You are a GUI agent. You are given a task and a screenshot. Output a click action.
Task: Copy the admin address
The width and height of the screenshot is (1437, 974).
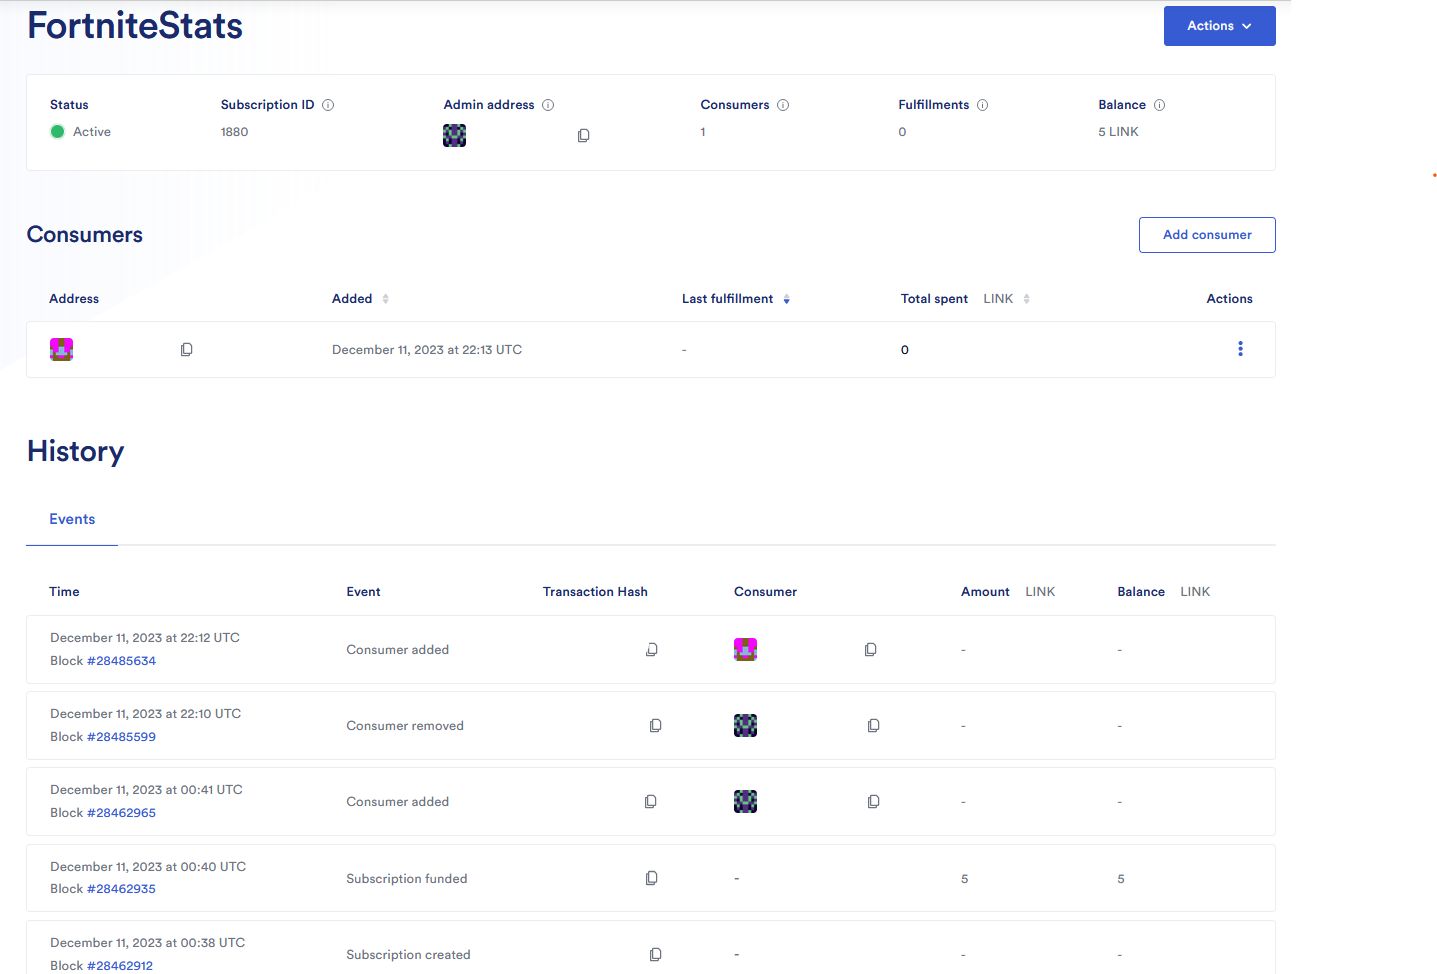point(583,135)
